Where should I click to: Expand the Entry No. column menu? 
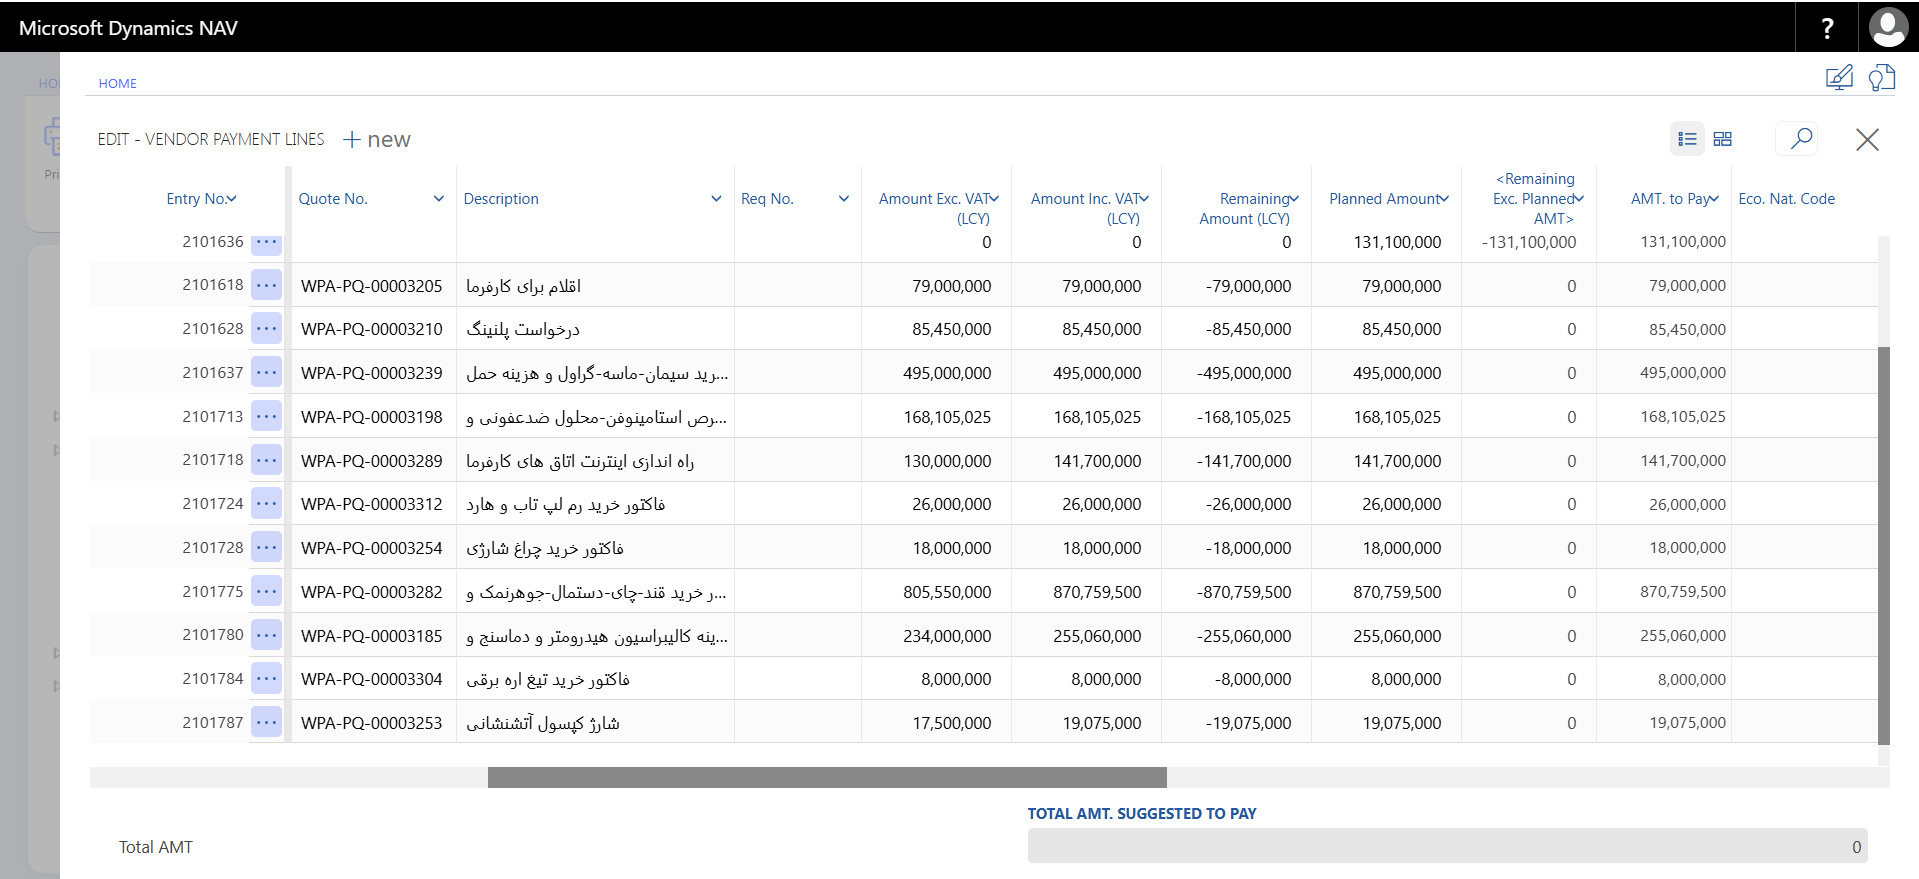[231, 199]
